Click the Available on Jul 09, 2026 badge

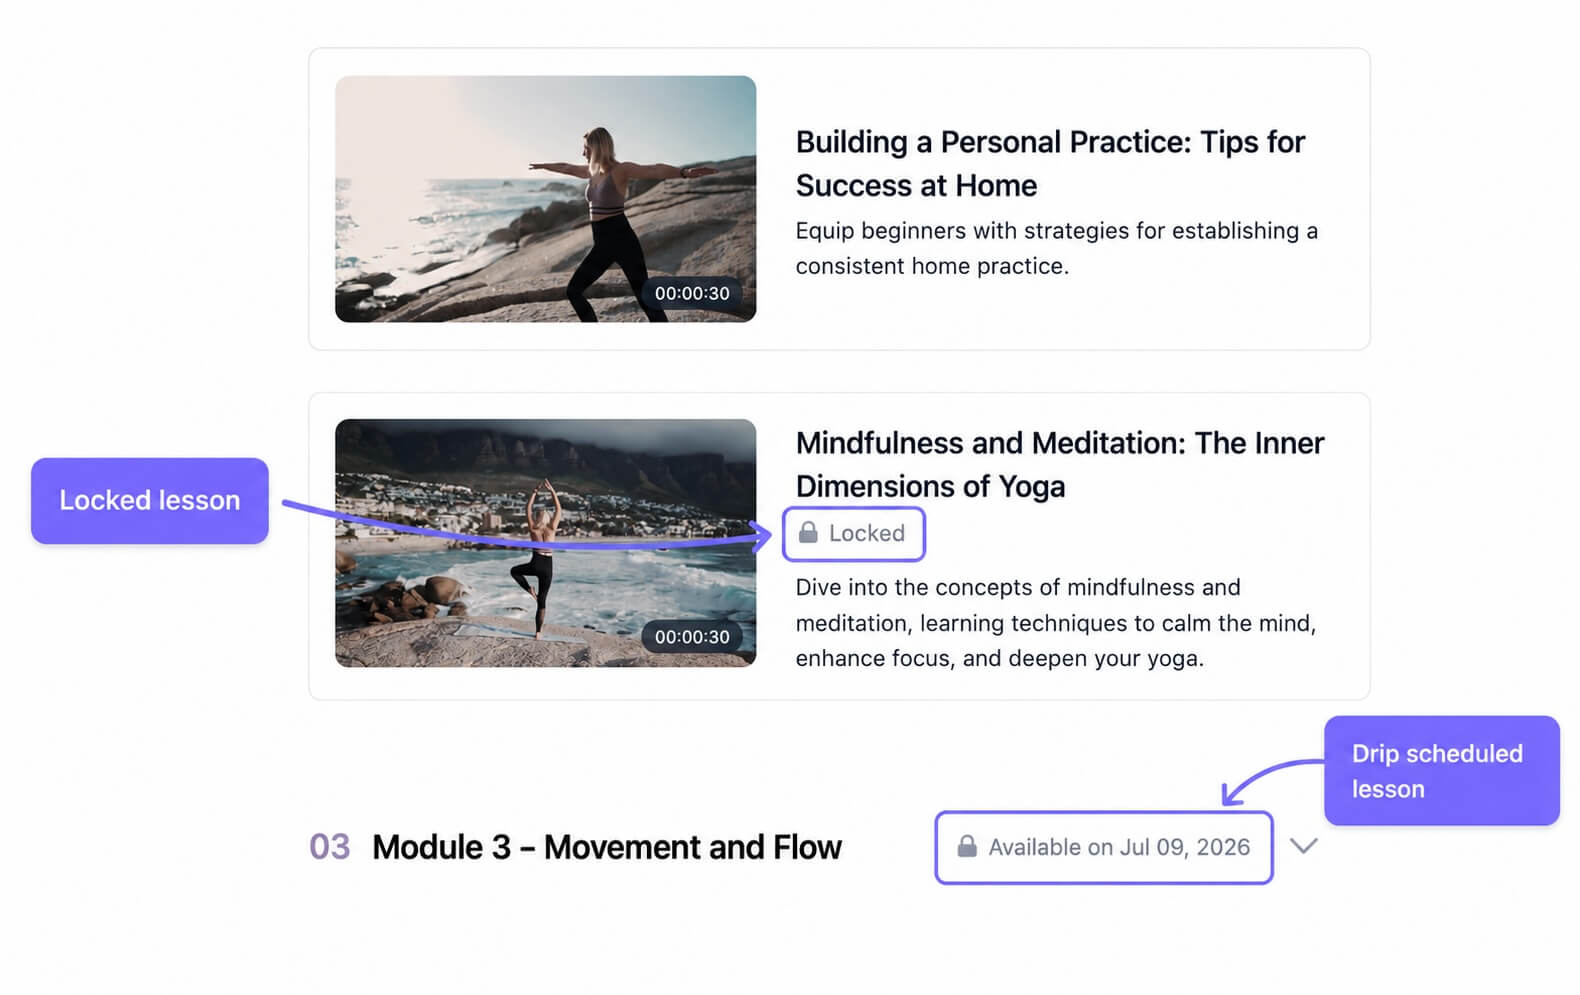pos(1104,847)
